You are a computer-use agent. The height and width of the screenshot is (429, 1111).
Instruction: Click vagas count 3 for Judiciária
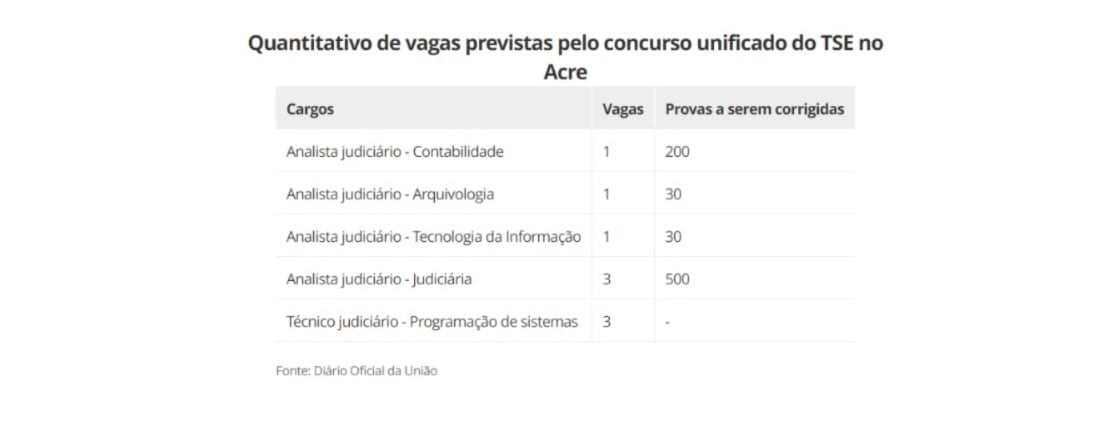tap(607, 279)
